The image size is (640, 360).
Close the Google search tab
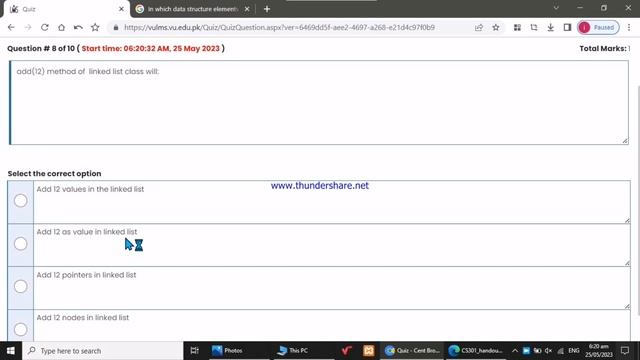247,9
